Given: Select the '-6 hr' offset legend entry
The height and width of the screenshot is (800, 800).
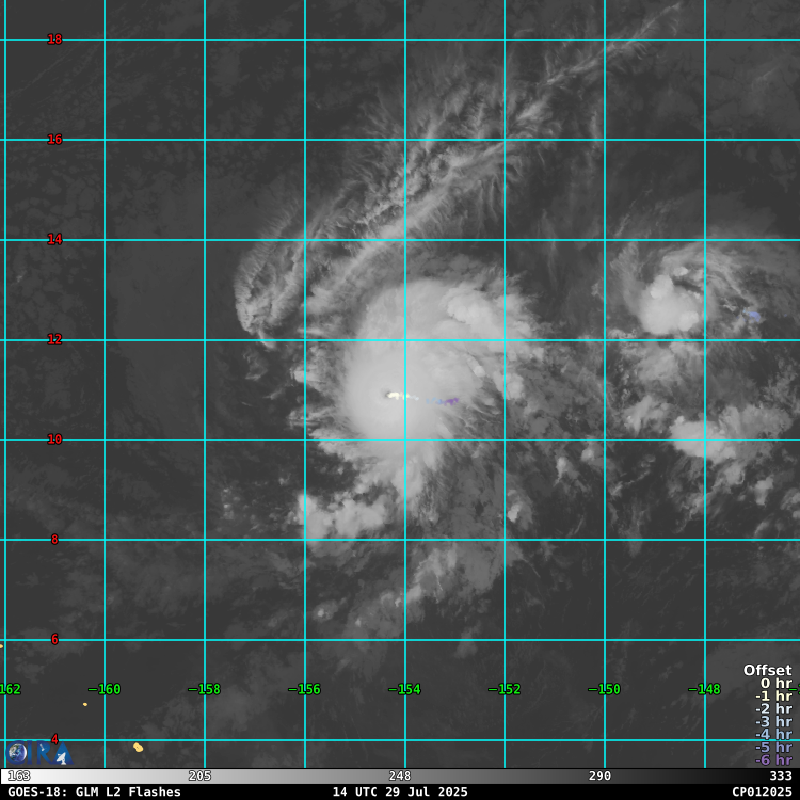Looking at the screenshot, I should pos(772,760).
